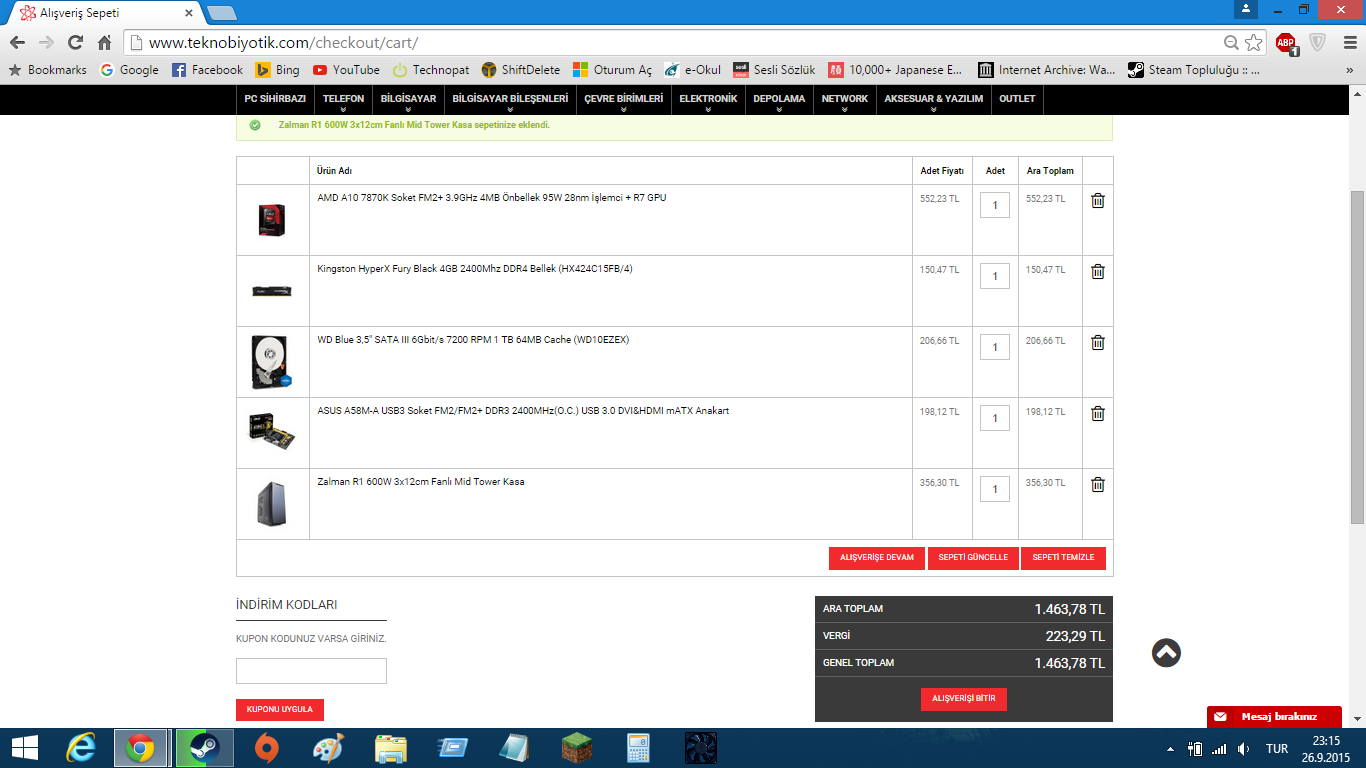
Task: Expand the ELEKTRONİK category menu
Action: [708, 99]
